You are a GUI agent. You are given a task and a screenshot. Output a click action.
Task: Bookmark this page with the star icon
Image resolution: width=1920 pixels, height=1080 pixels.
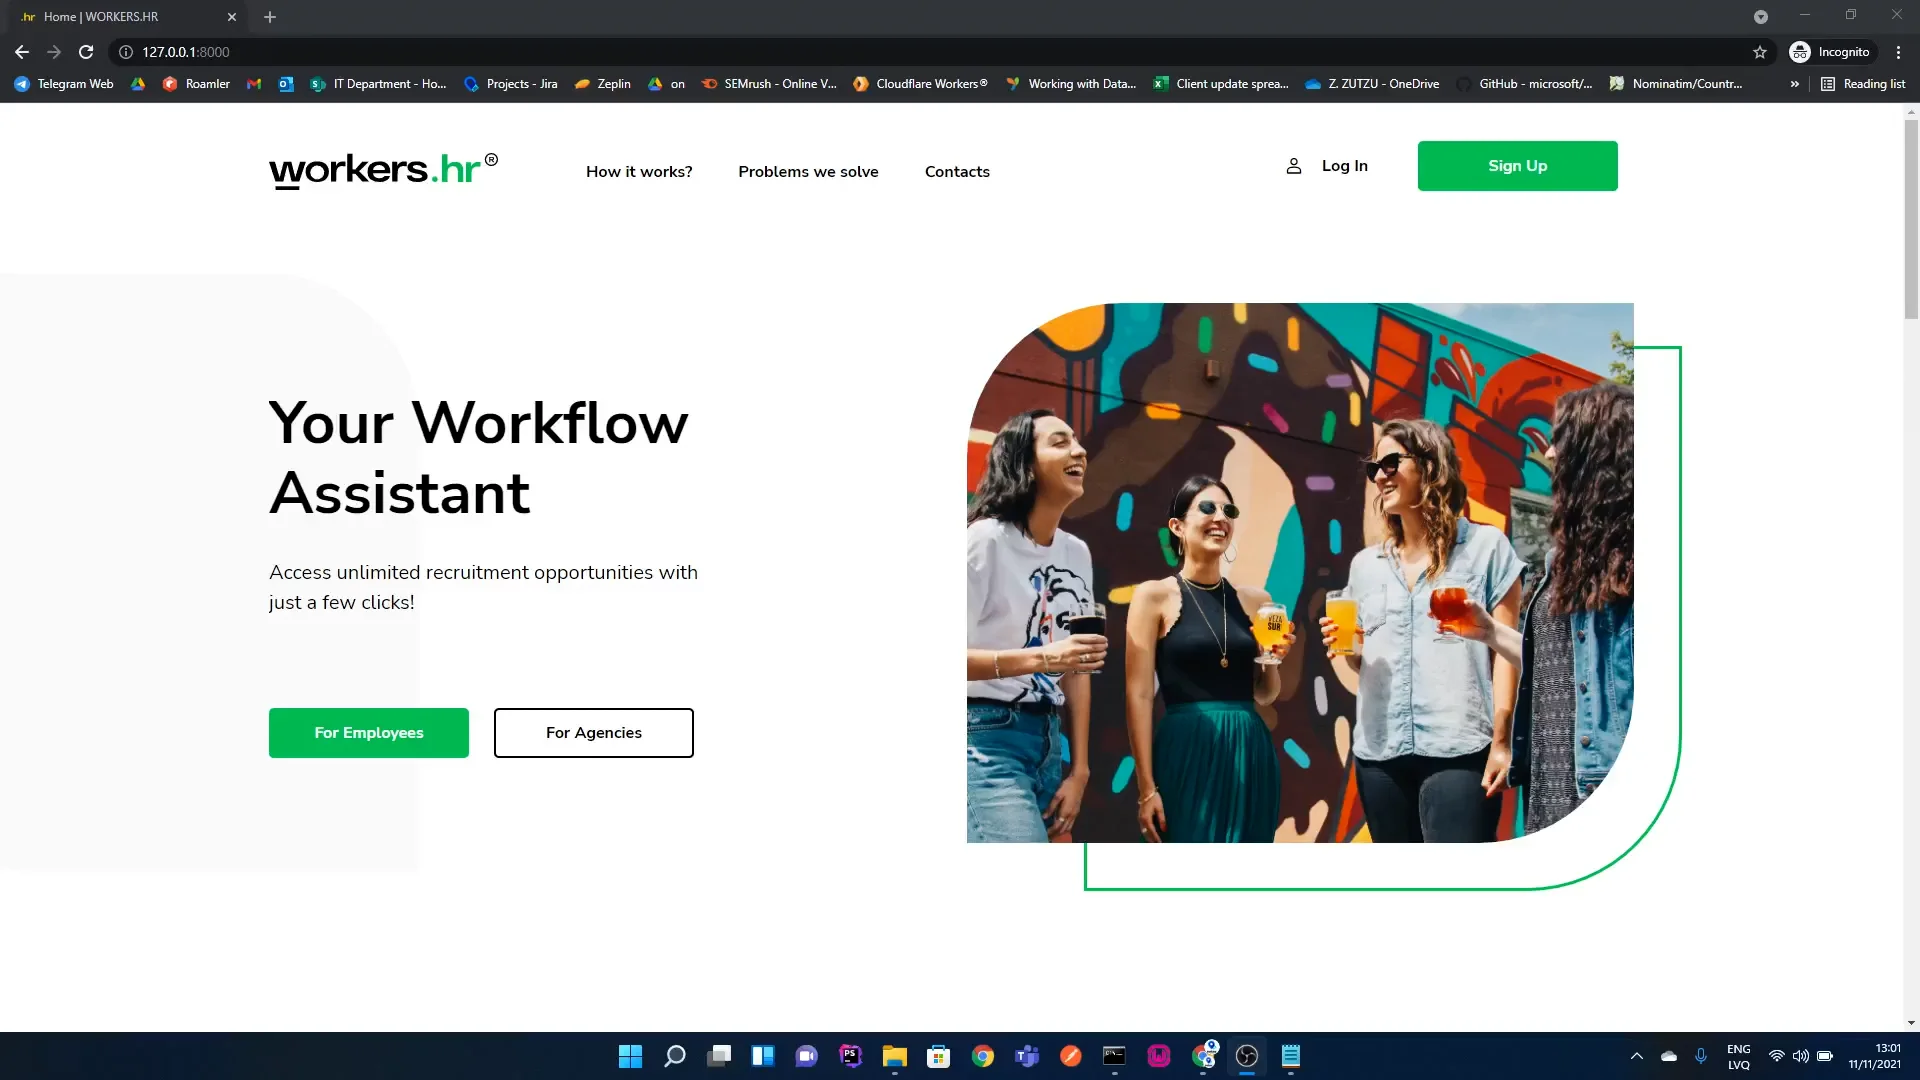[1760, 52]
